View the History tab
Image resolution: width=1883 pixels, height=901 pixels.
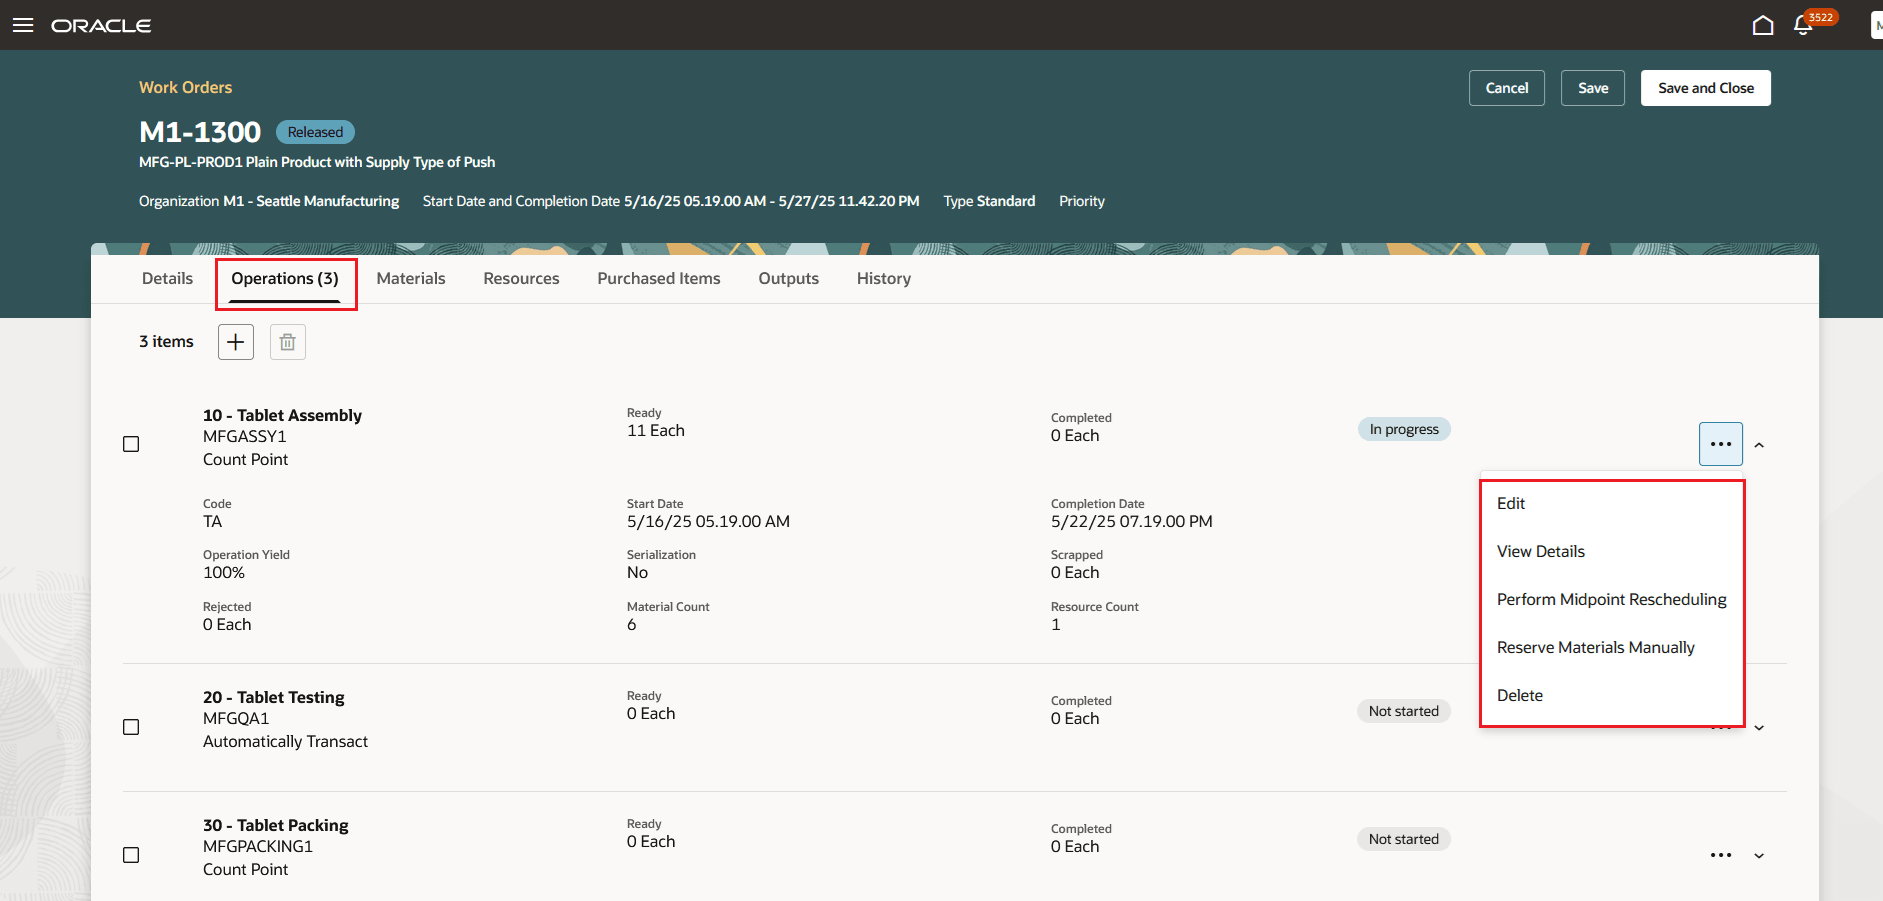click(884, 279)
